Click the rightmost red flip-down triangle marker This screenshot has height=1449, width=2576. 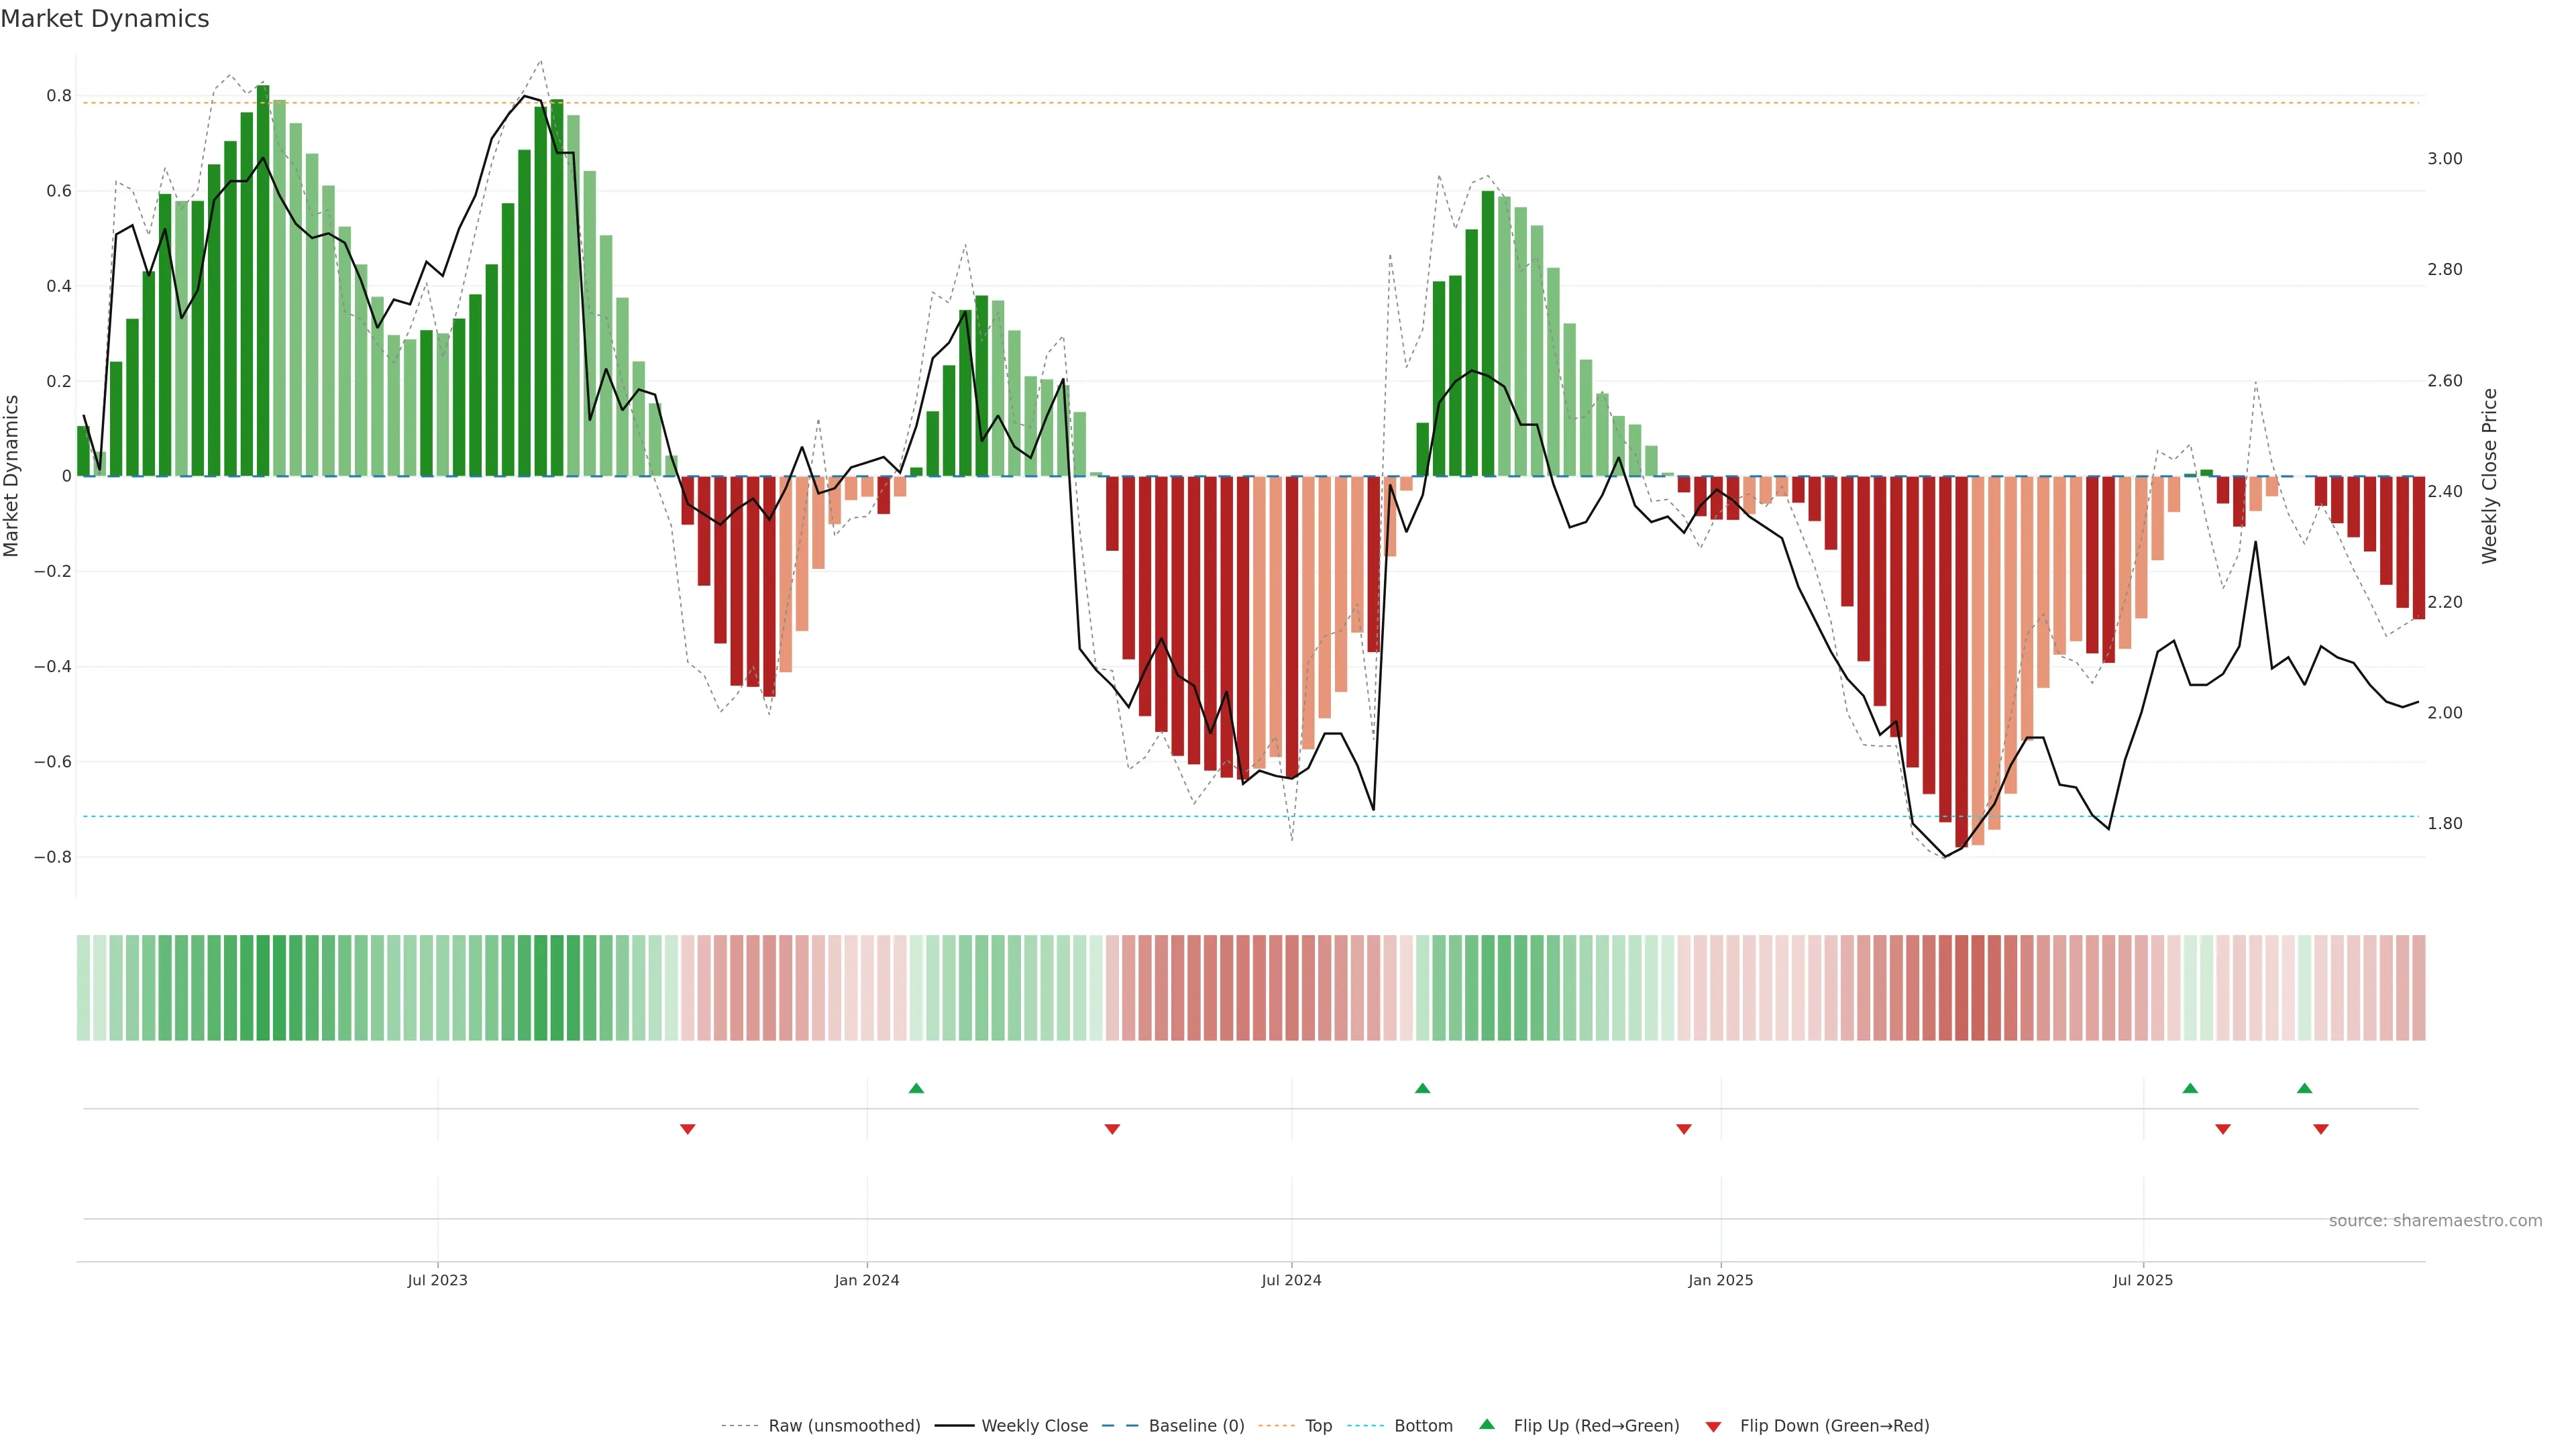tap(2320, 1129)
